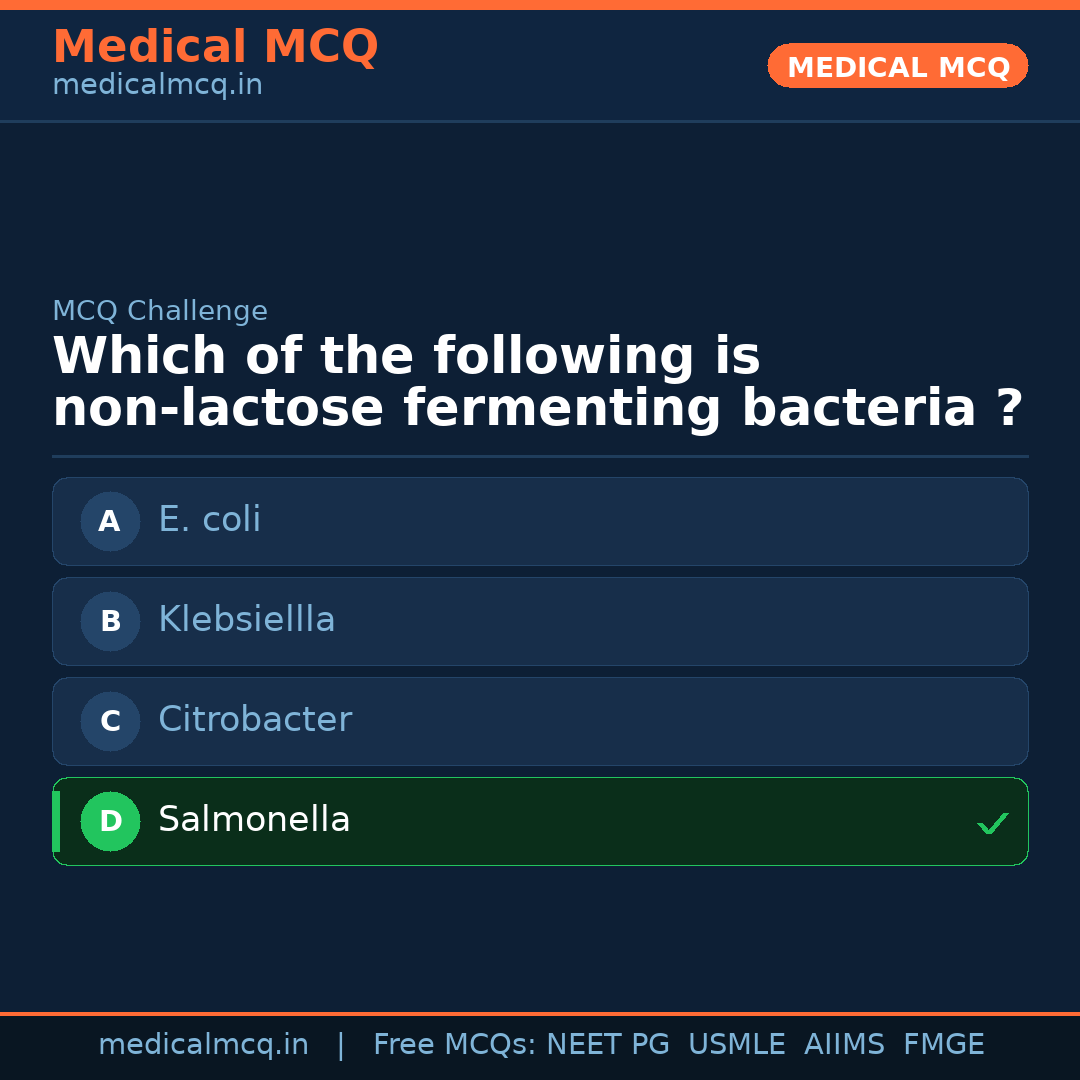This screenshot has width=1080, height=1080.
Task: Open the medicalmcq.in link in the footer
Action: pyautogui.click(x=203, y=1045)
